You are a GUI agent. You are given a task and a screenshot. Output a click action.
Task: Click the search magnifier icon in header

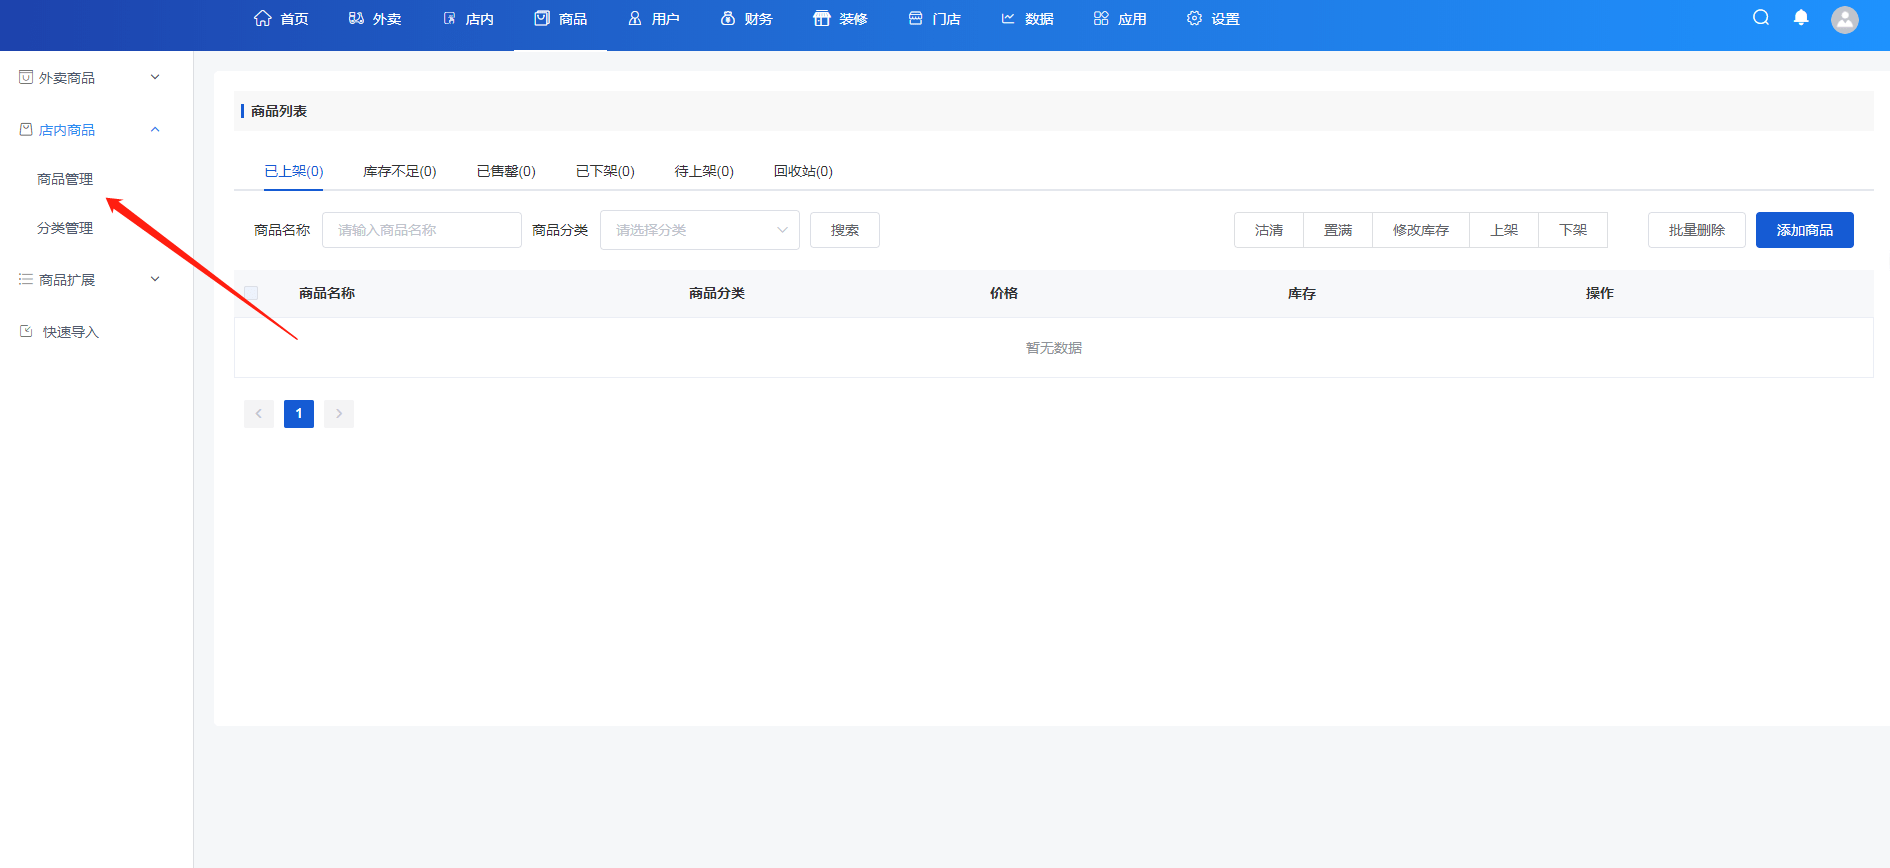point(1761,18)
